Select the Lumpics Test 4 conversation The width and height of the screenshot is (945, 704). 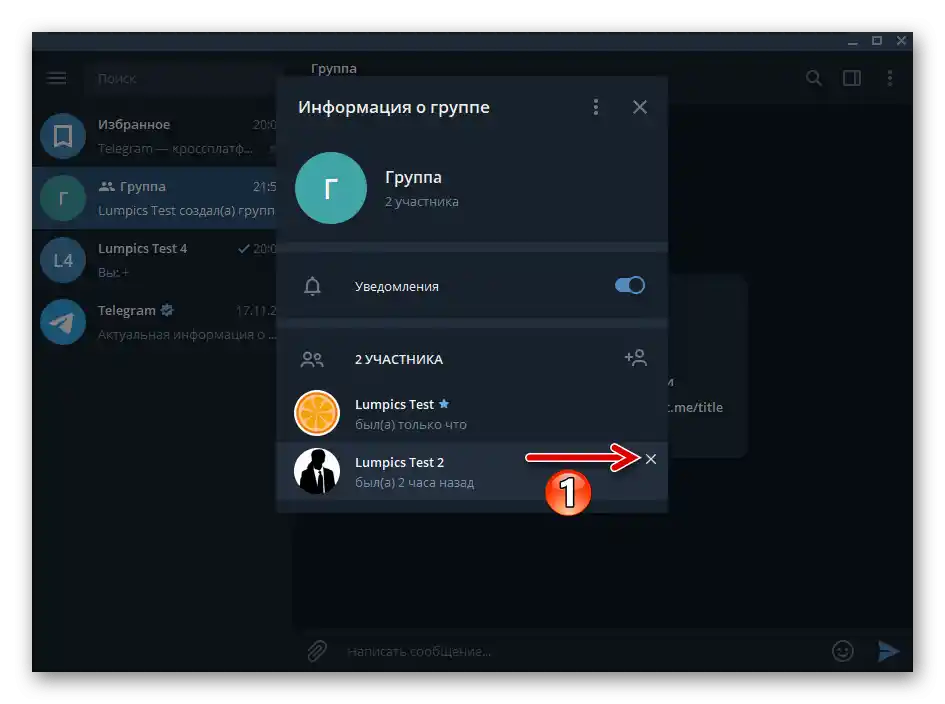[150, 259]
